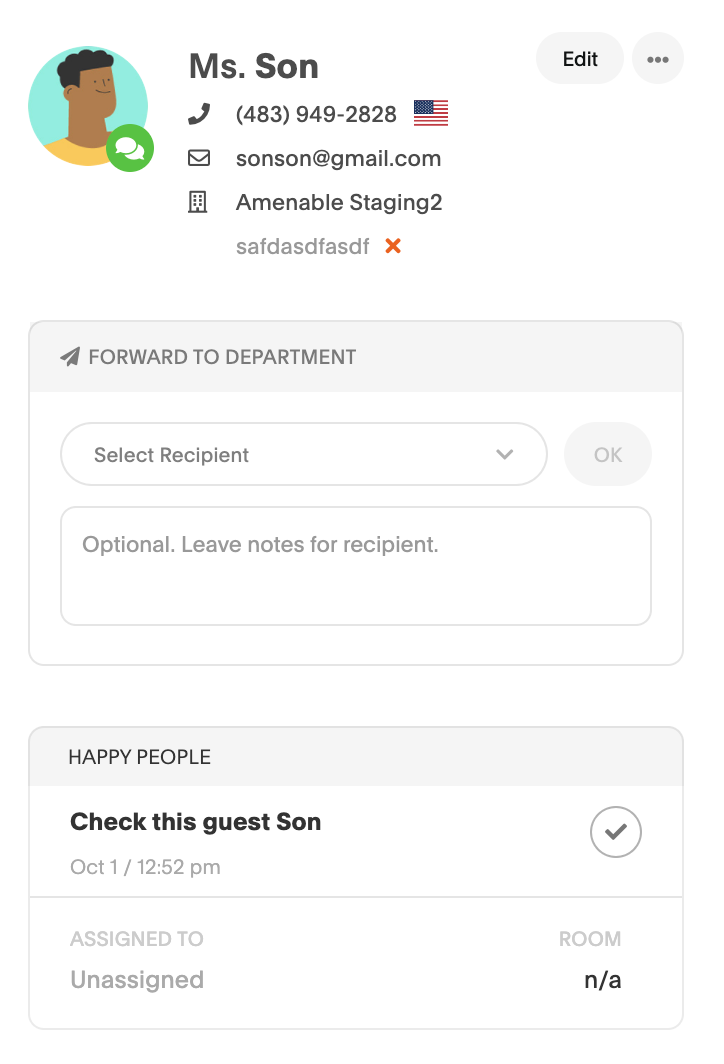The height and width of the screenshot is (1064, 724).
Task: Click the phone icon beside the number
Action: click(x=199, y=114)
